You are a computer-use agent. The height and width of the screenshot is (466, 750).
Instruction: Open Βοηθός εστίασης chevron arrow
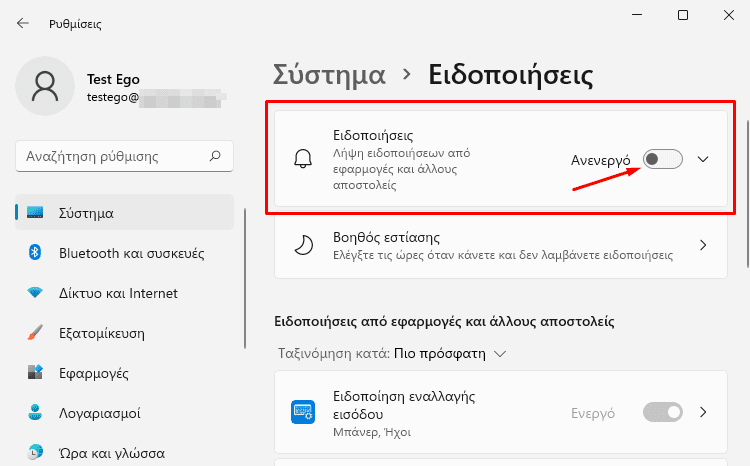703,245
